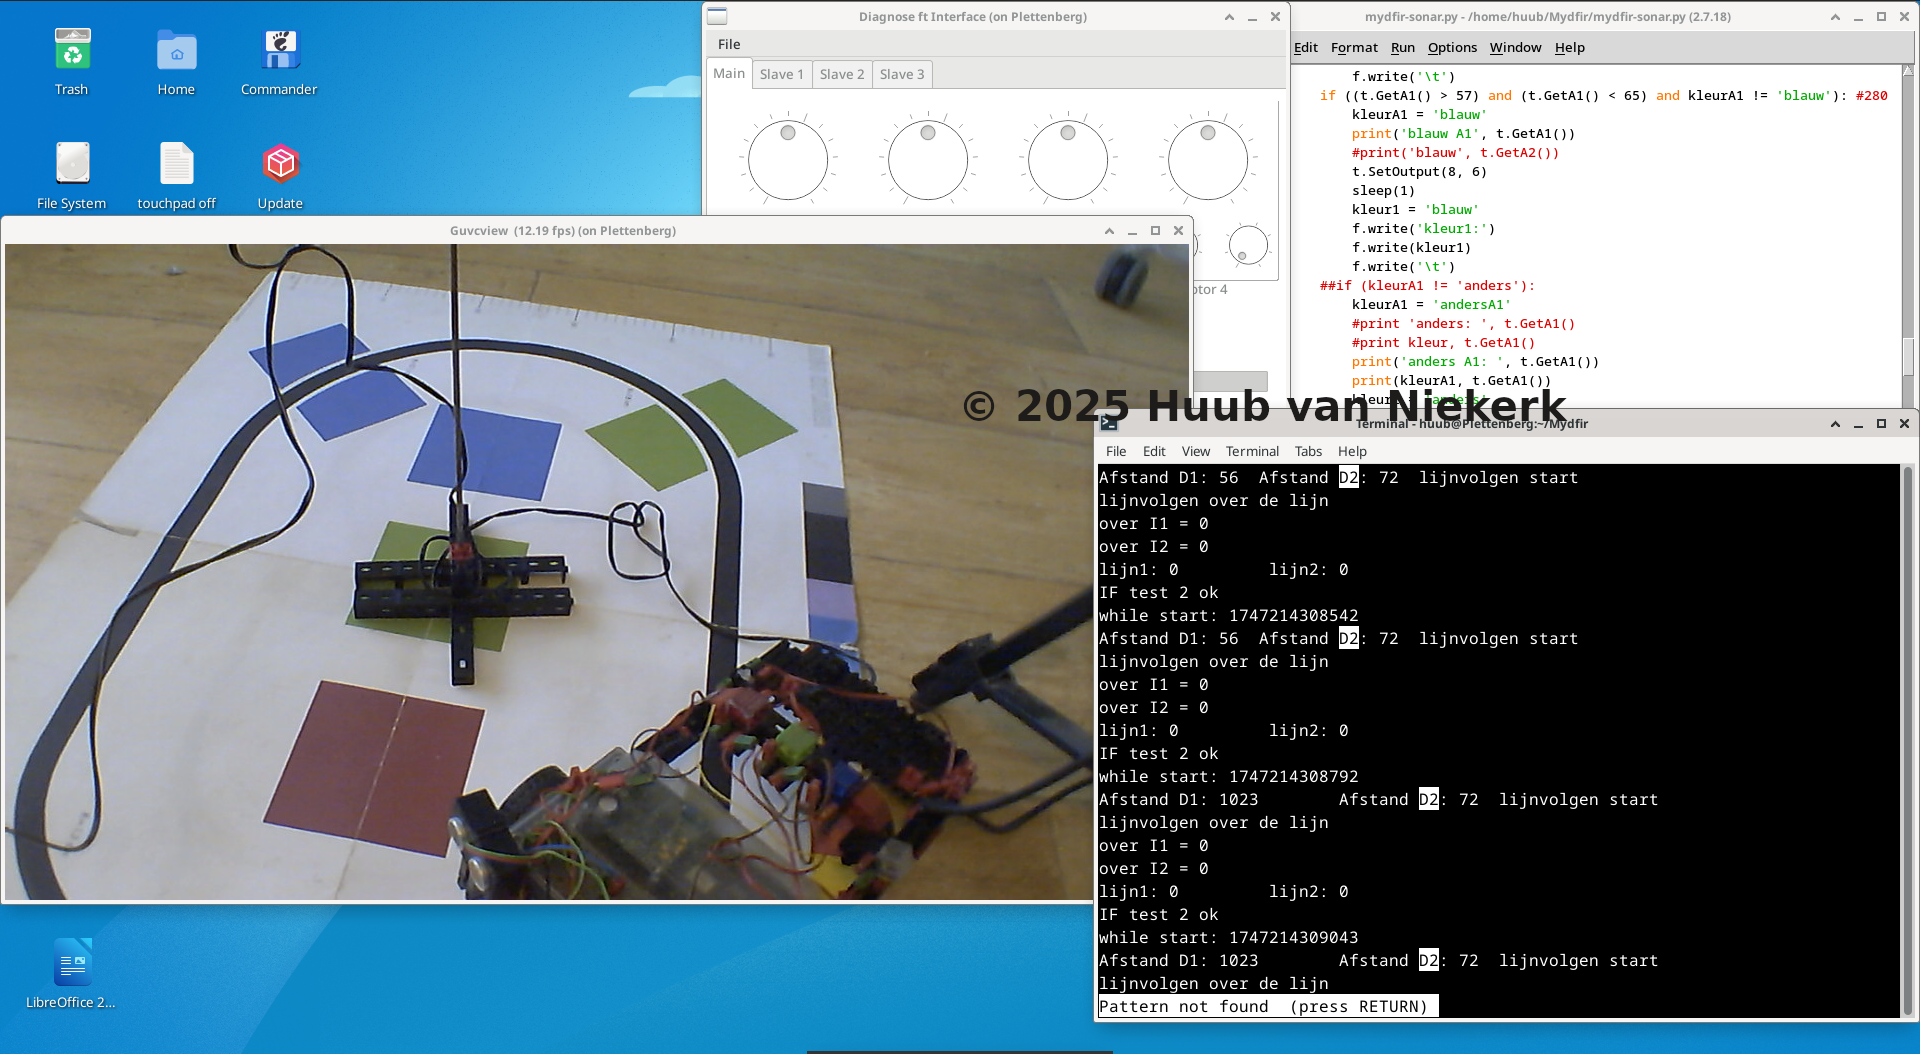1920x1054 pixels.
Task: Roll up the Diagnose ft Interface window
Action: [x=1229, y=17]
